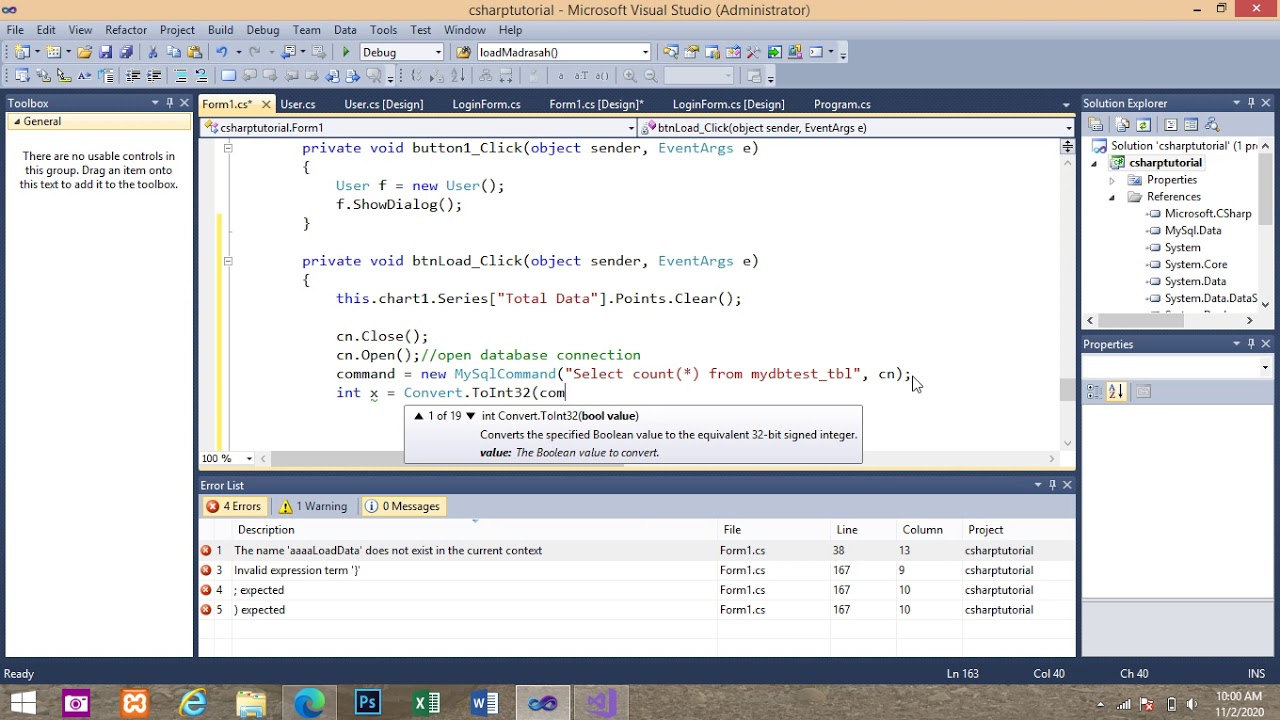The height and width of the screenshot is (720, 1280).
Task: Decrease line indent toolbar icon
Action: 133,76
